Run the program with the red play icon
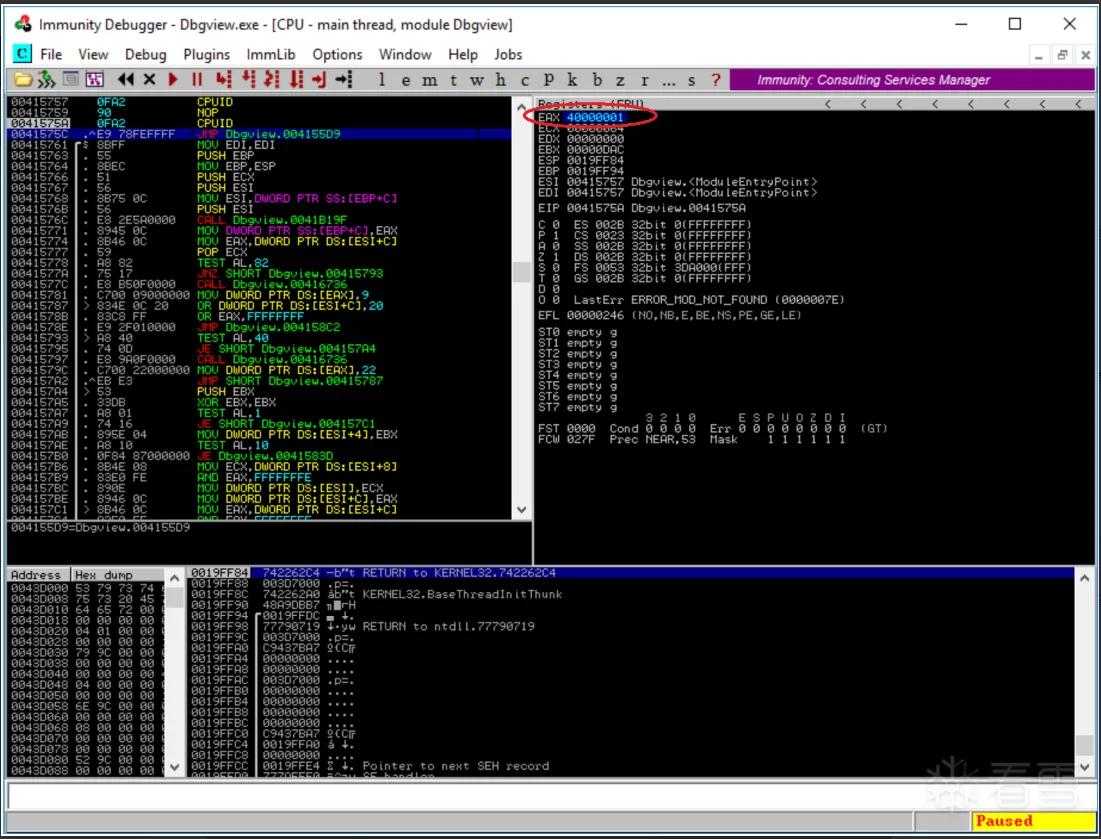Viewport: 1101px width, 839px height. pyautogui.click(x=173, y=79)
